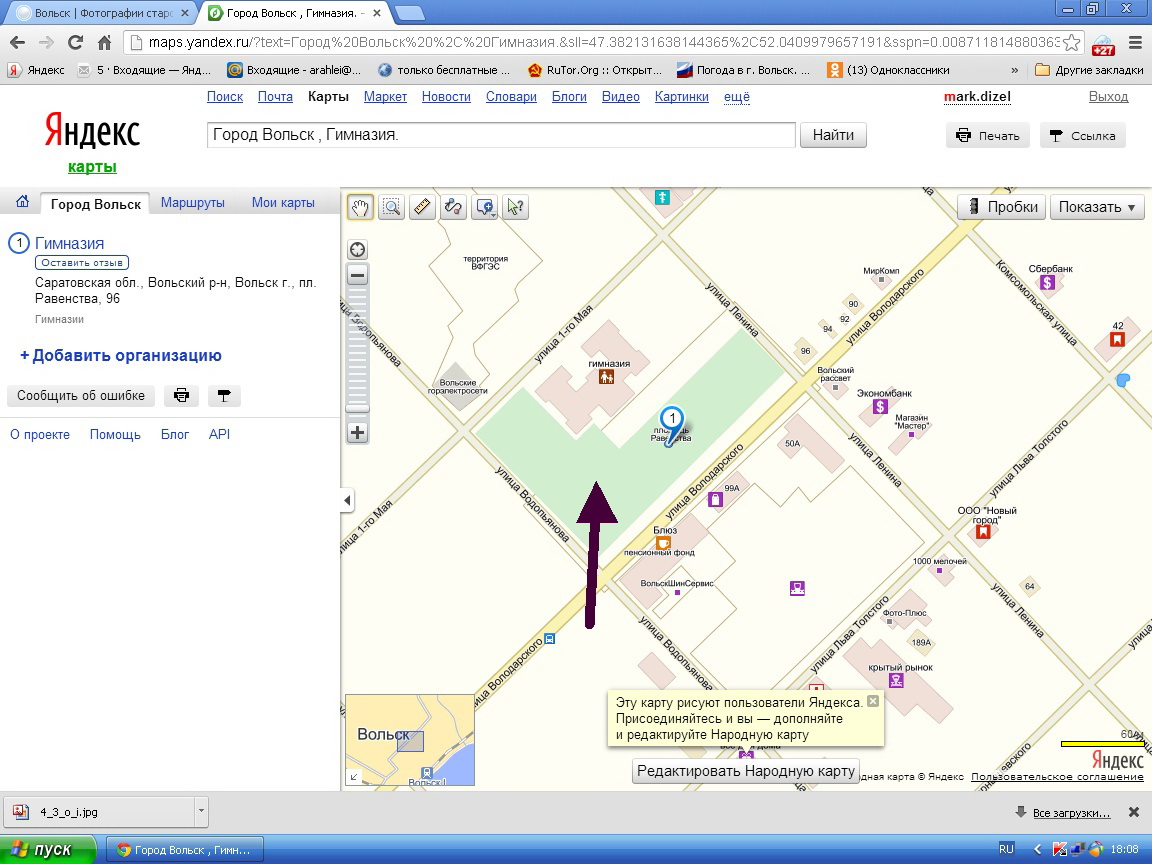Click the map info pointer tool
The width and height of the screenshot is (1152, 864).
[x=515, y=207]
